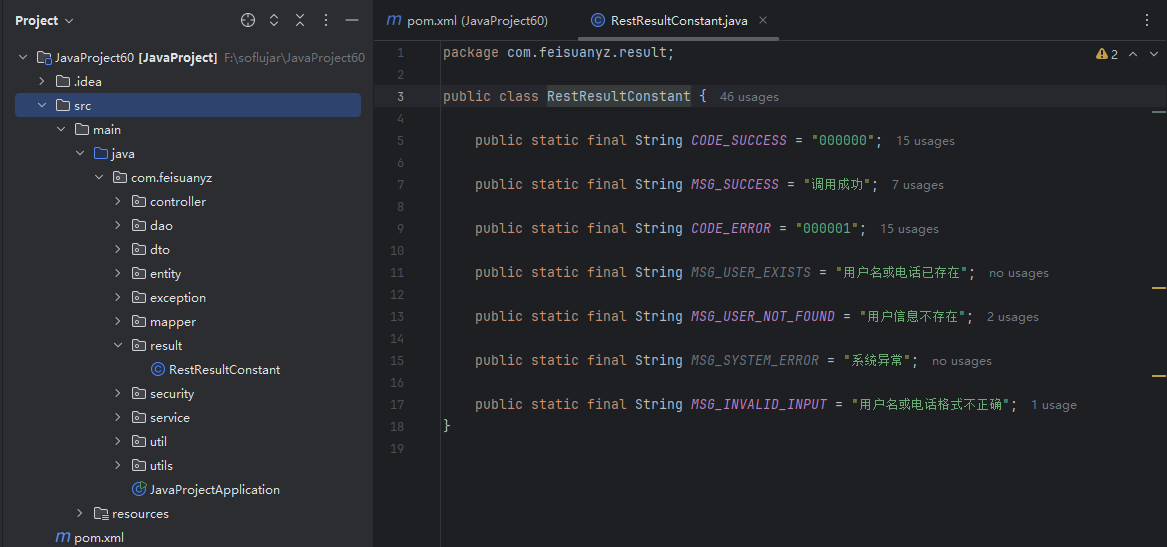Close the RestResultConstant.java tab
1167x547 pixels.
763,21
